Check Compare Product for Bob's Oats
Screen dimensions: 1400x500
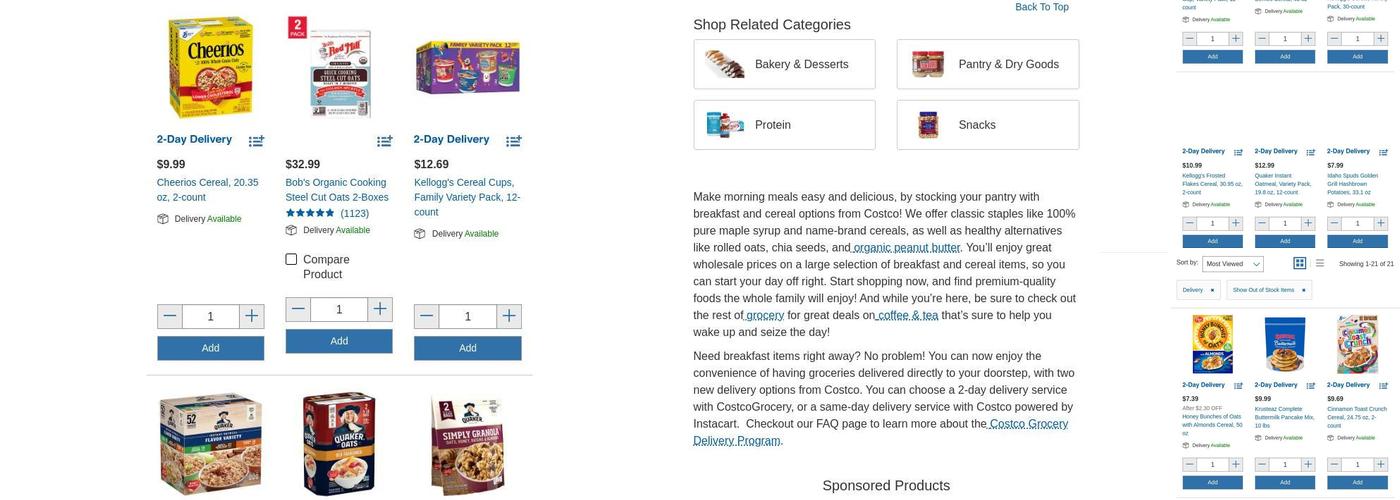click(x=292, y=260)
